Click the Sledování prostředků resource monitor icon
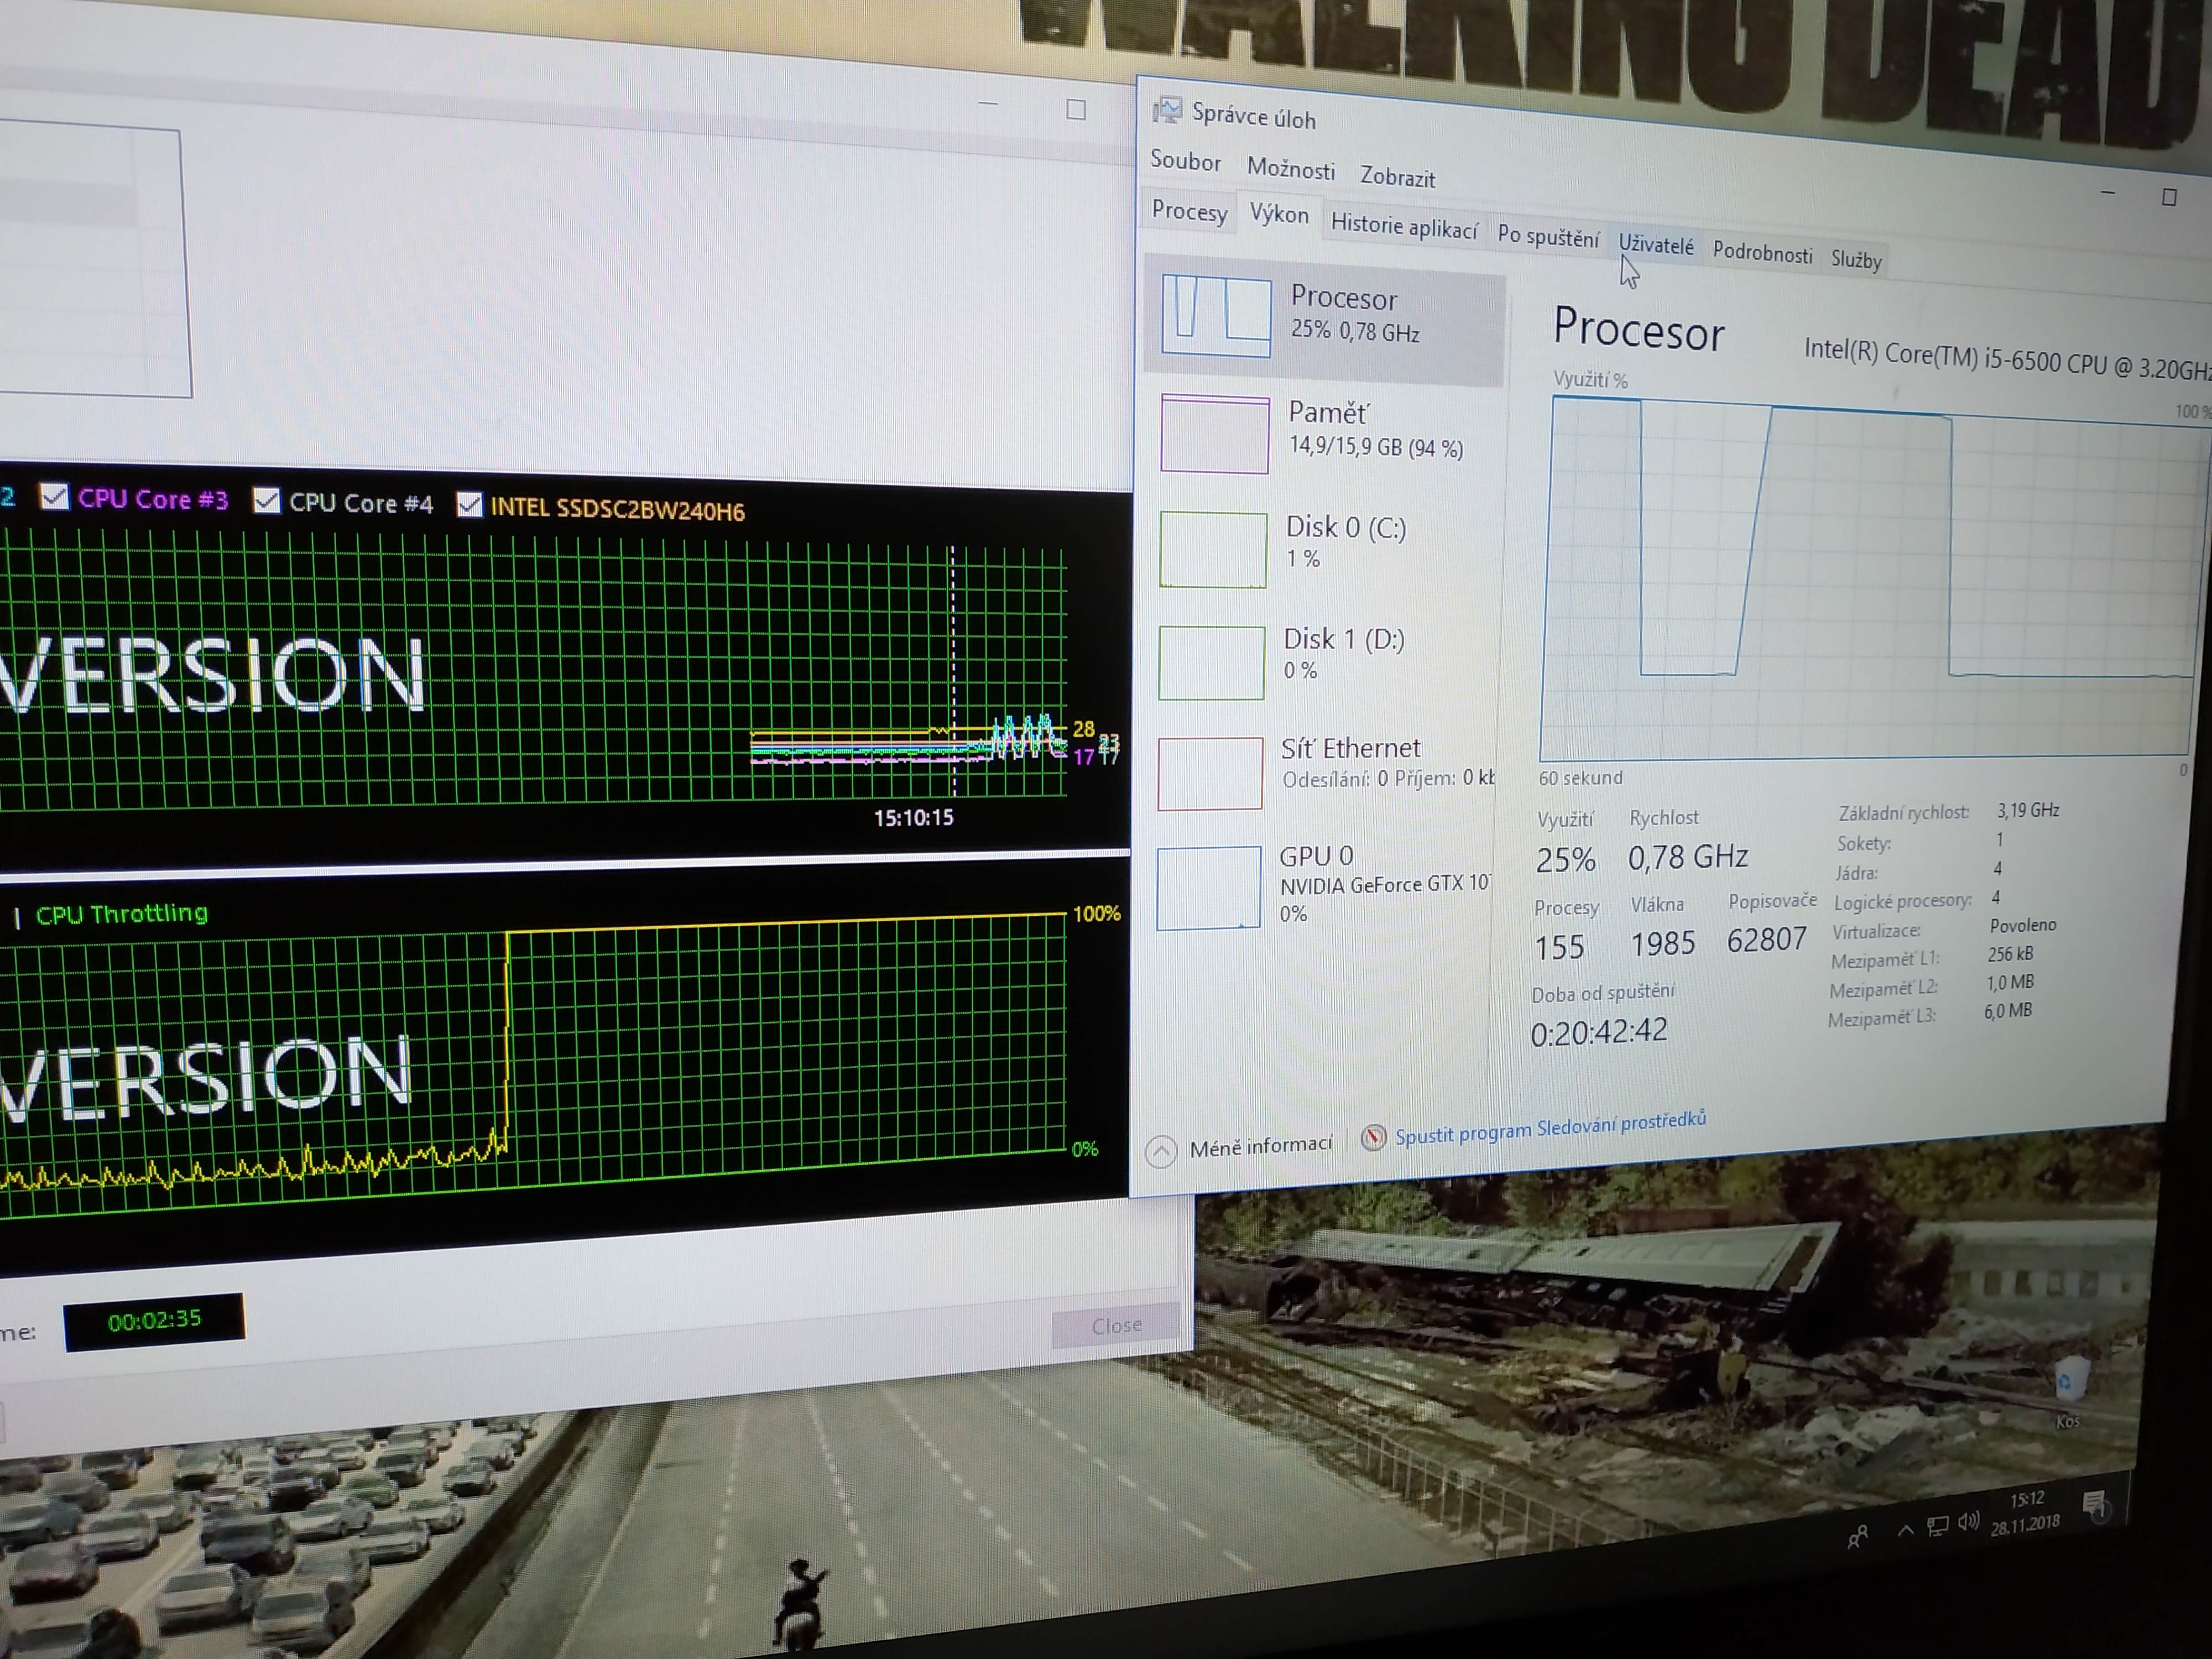Viewport: 2212px width, 1659px height. click(1373, 1138)
